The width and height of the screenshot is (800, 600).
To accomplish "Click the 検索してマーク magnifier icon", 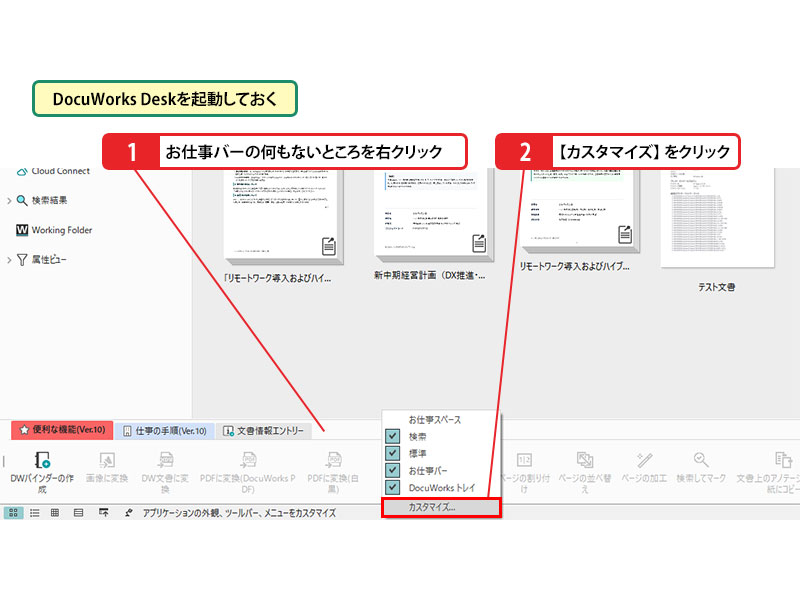I will tap(701, 460).
